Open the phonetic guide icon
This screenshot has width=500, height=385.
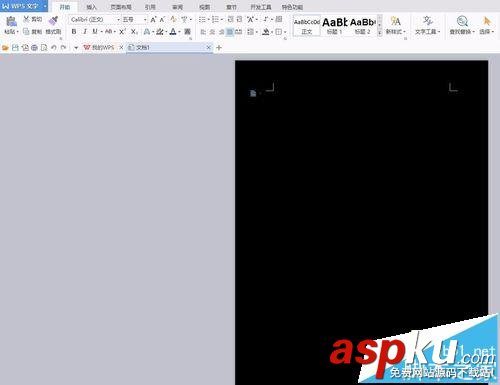tap(184, 20)
